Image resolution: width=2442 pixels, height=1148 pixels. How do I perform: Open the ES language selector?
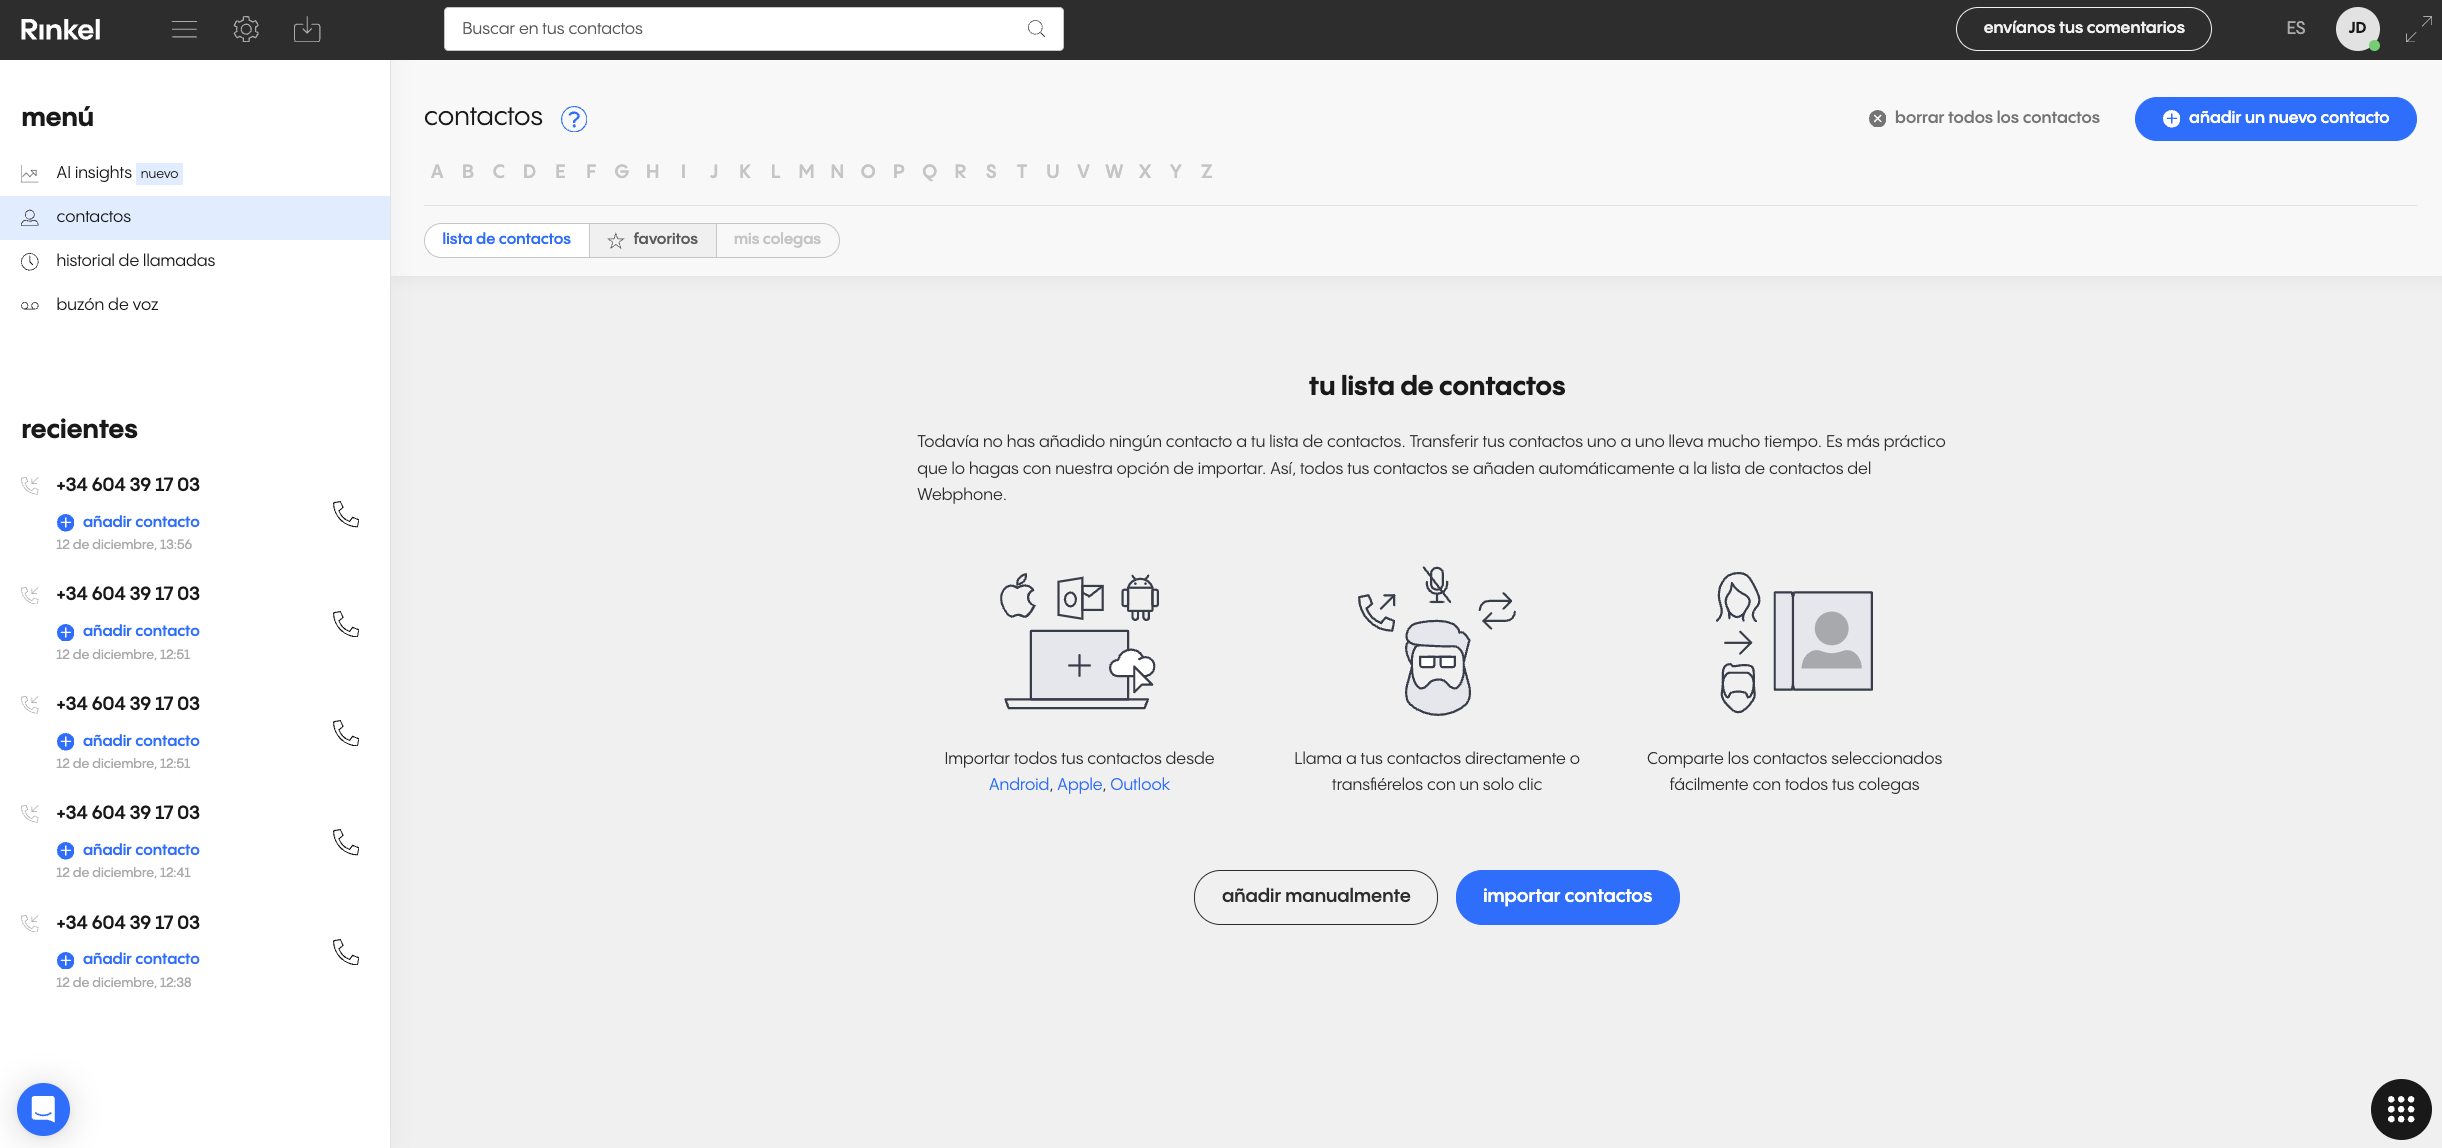[x=2295, y=28]
